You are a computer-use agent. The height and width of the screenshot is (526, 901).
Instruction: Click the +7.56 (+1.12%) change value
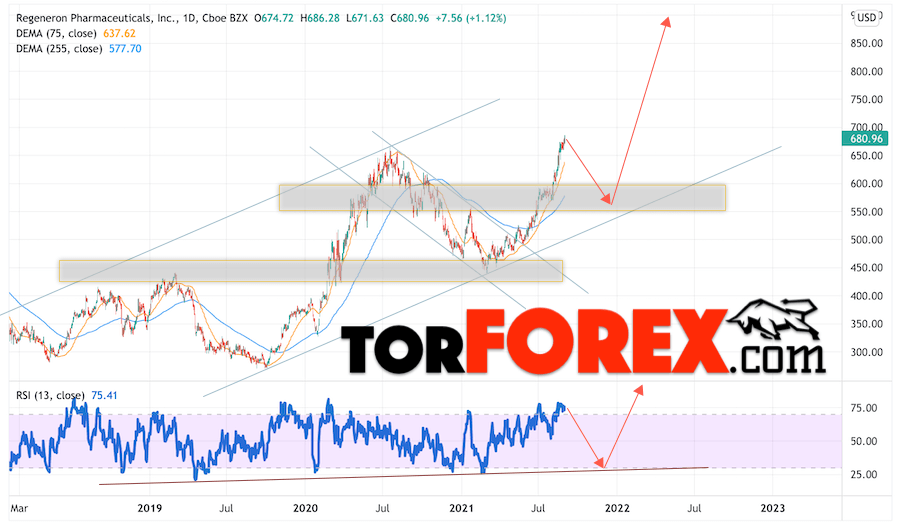pos(471,18)
